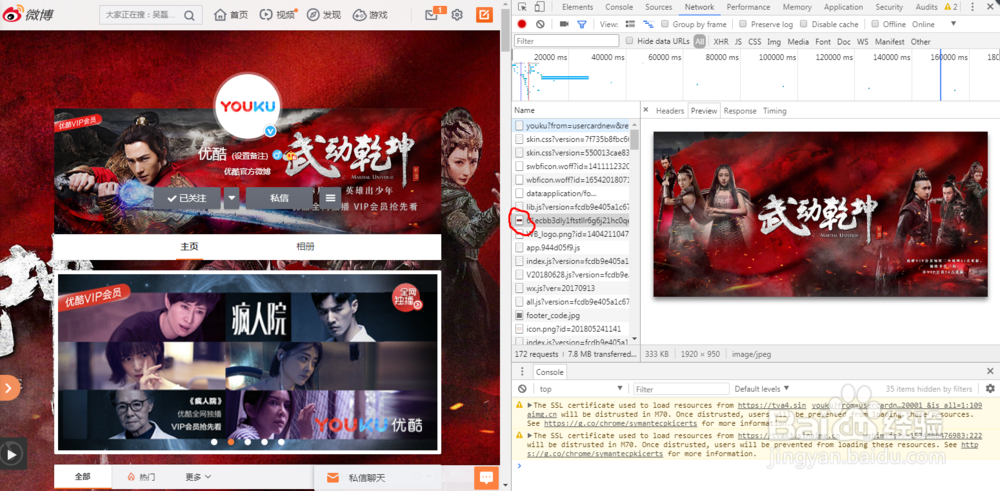The width and height of the screenshot is (1000, 491).
Task: Open Weibo home 首页 icon
Action: [x=231, y=15]
